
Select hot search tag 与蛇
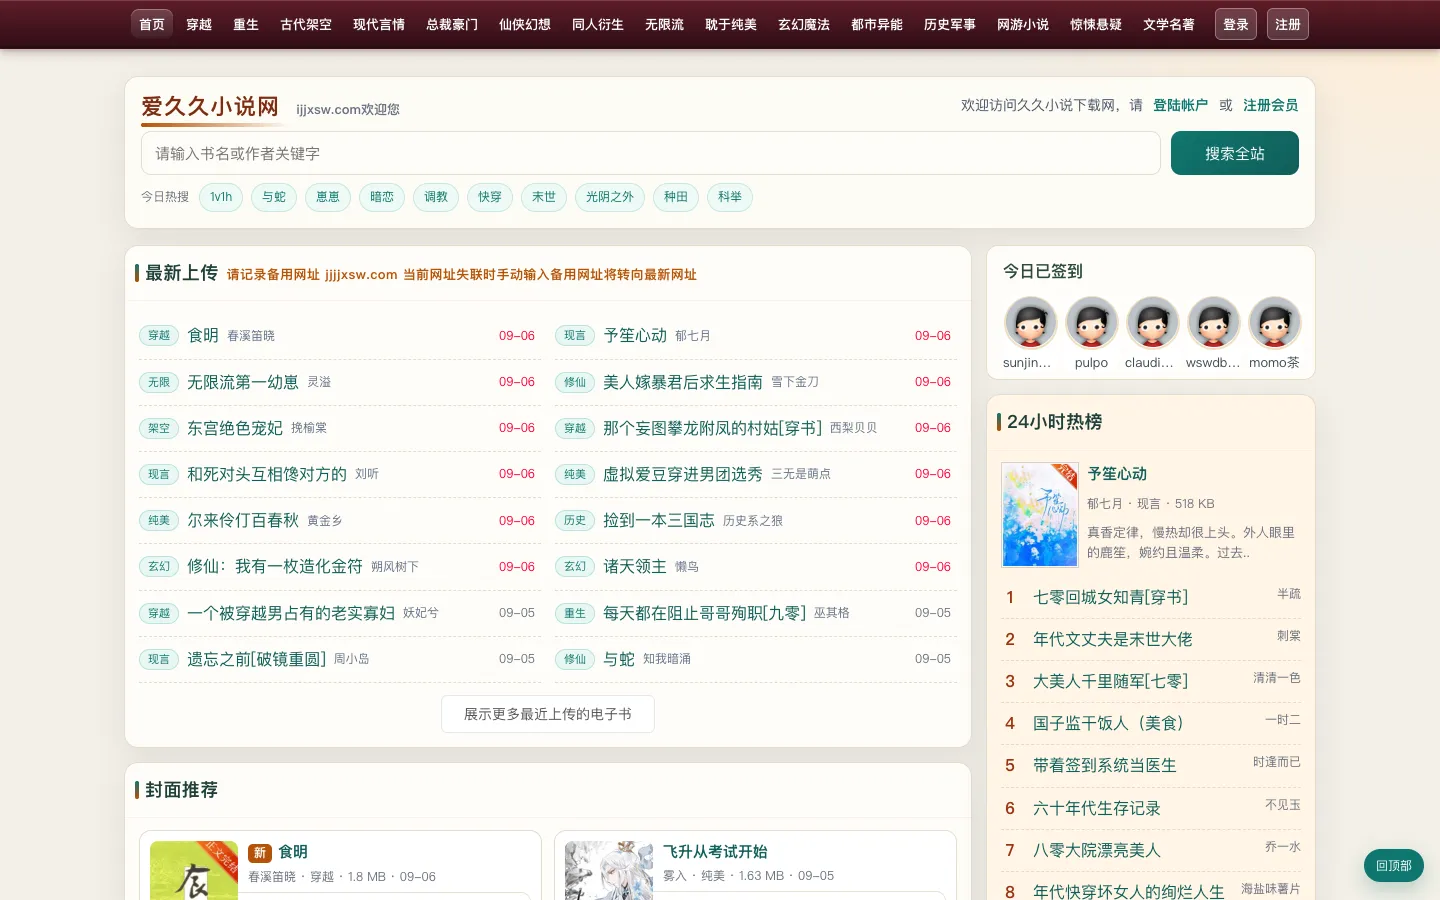(x=274, y=197)
